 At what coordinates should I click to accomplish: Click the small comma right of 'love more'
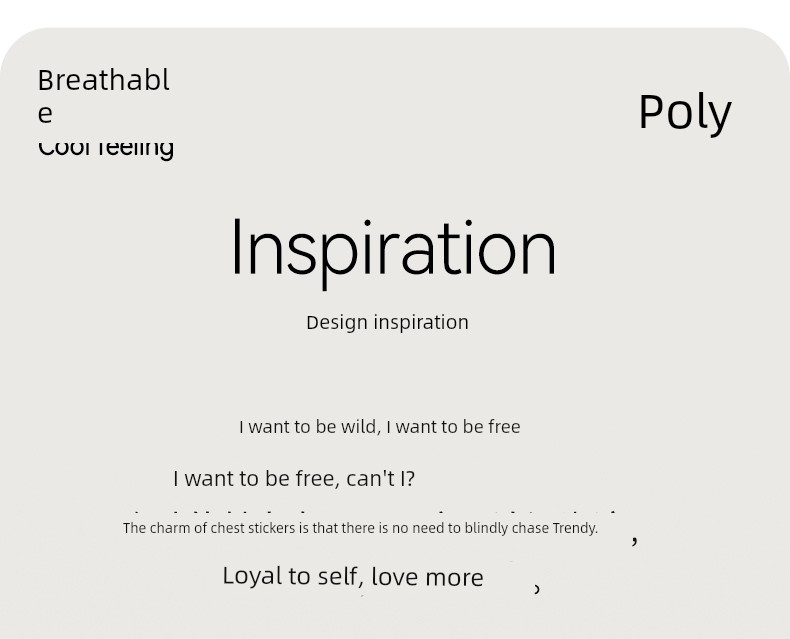coord(537,589)
